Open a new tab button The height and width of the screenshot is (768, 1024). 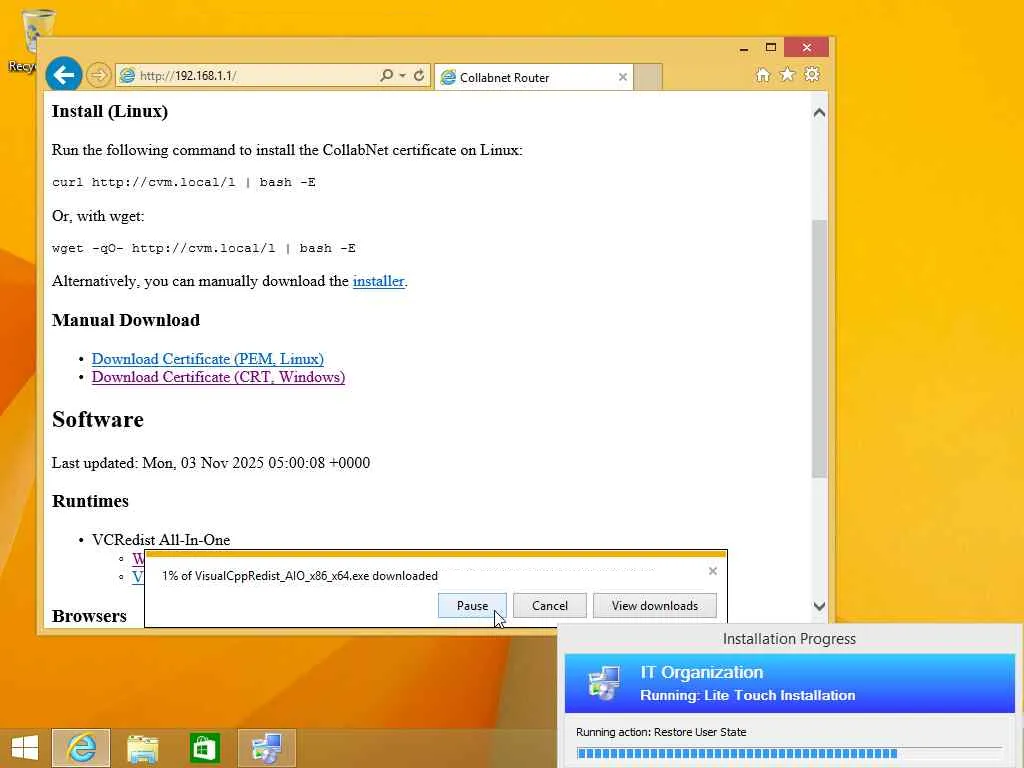(x=648, y=77)
